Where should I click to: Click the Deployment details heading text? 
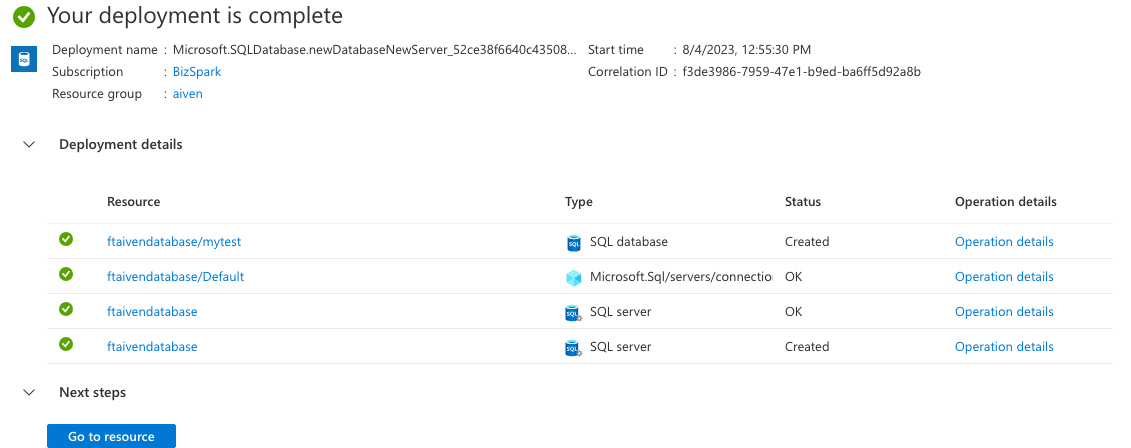120,144
